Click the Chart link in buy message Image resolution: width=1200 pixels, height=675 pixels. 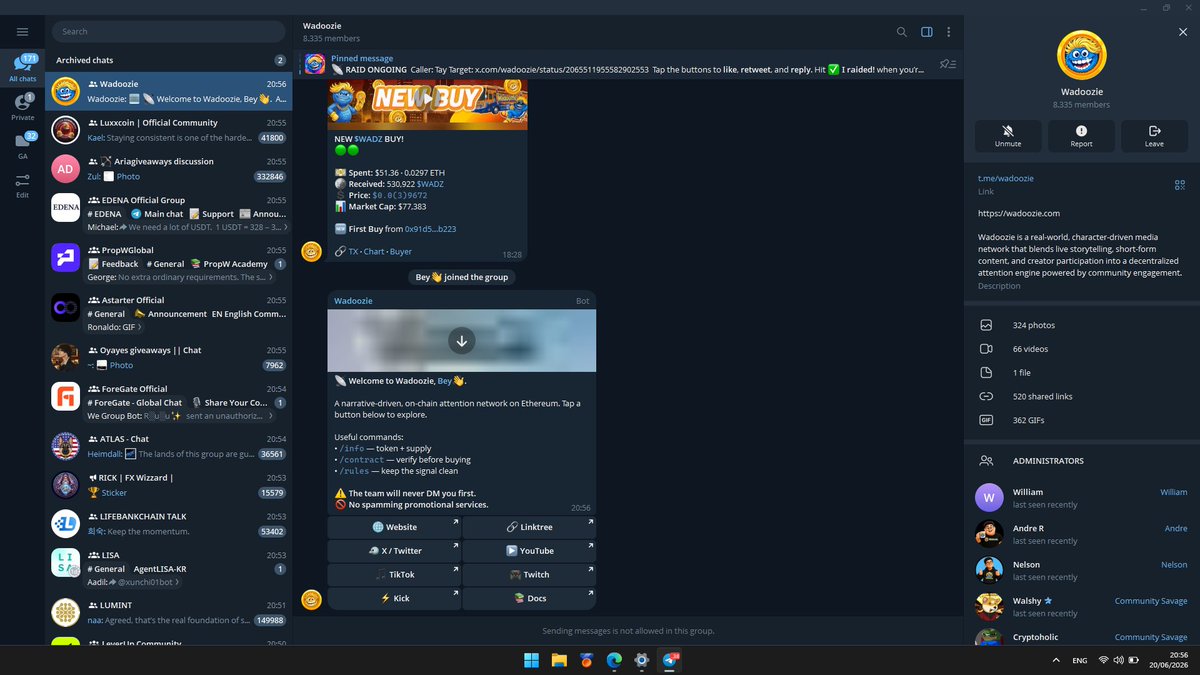pos(374,252)
